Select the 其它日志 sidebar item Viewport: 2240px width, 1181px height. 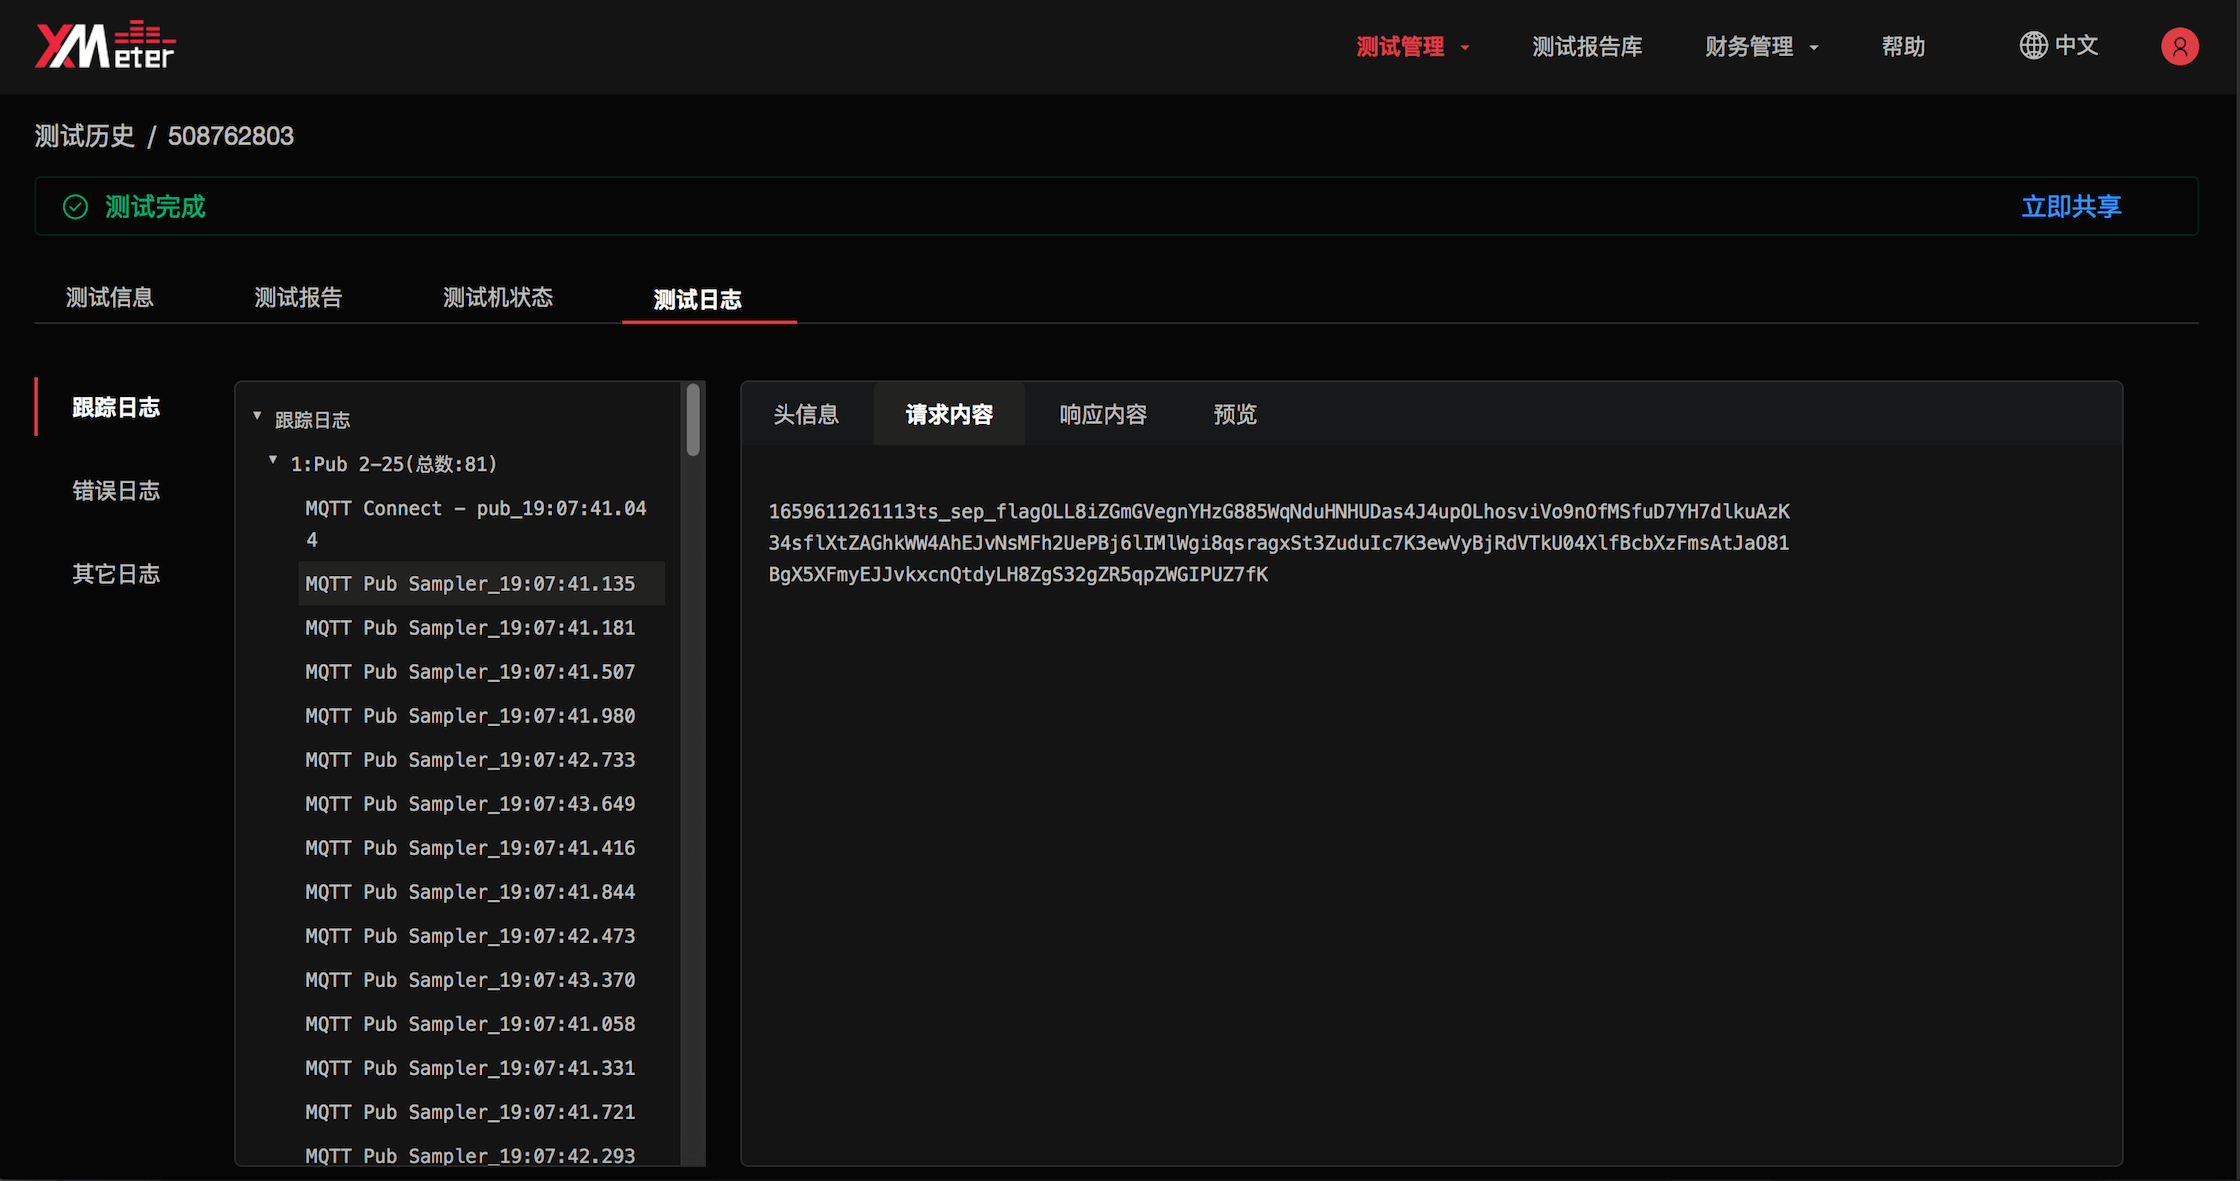(x=116, y=573)
